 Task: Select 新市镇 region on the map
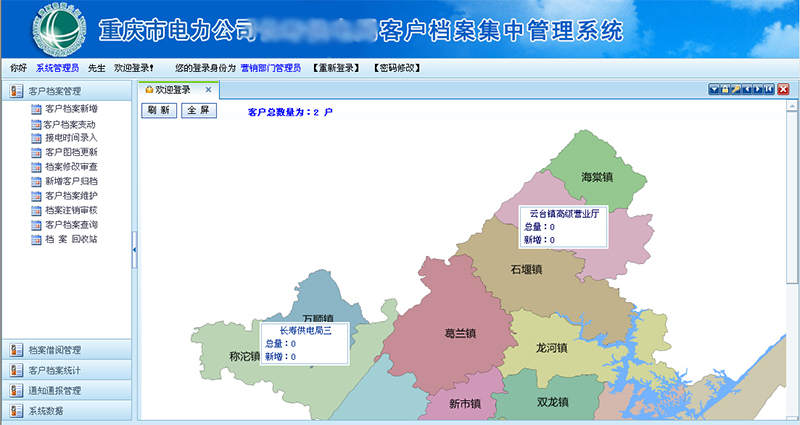[x=465, y=404]
